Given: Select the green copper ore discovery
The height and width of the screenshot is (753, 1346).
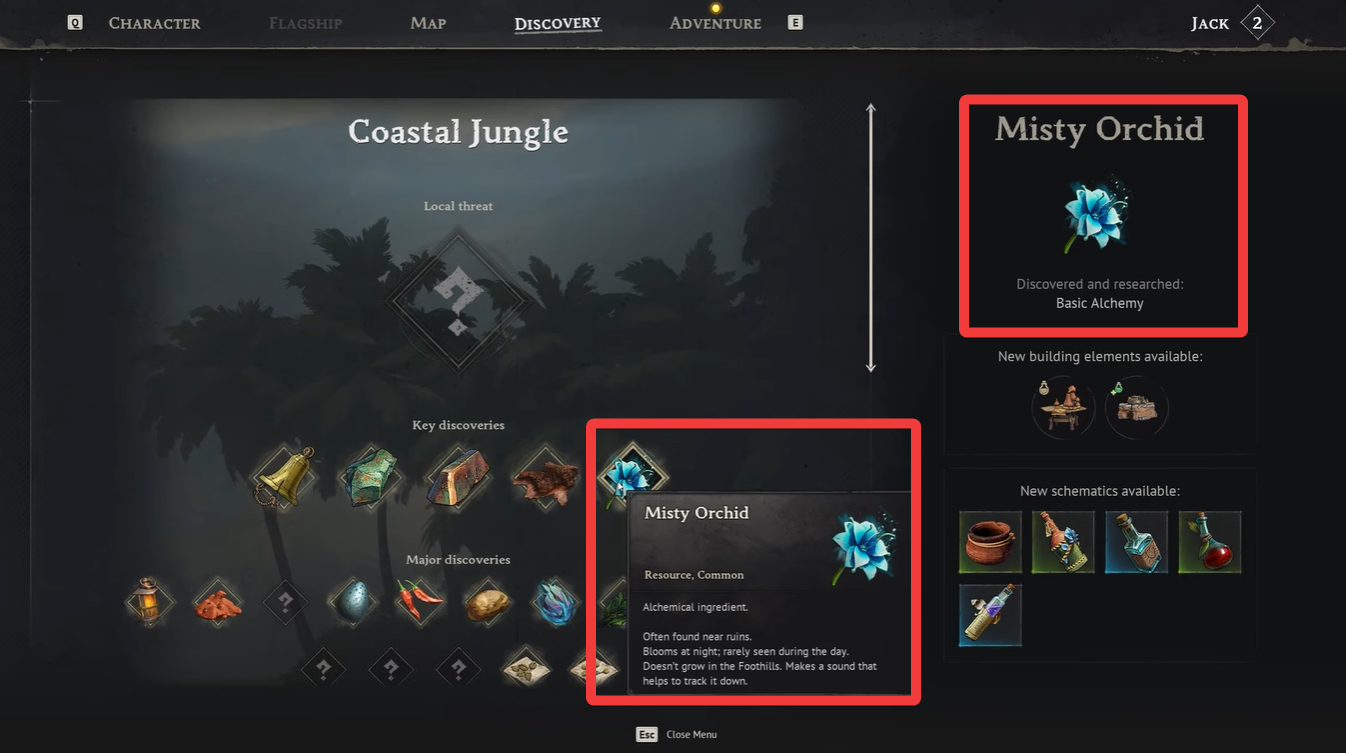Looking at the screenshot, I should 370,477.
